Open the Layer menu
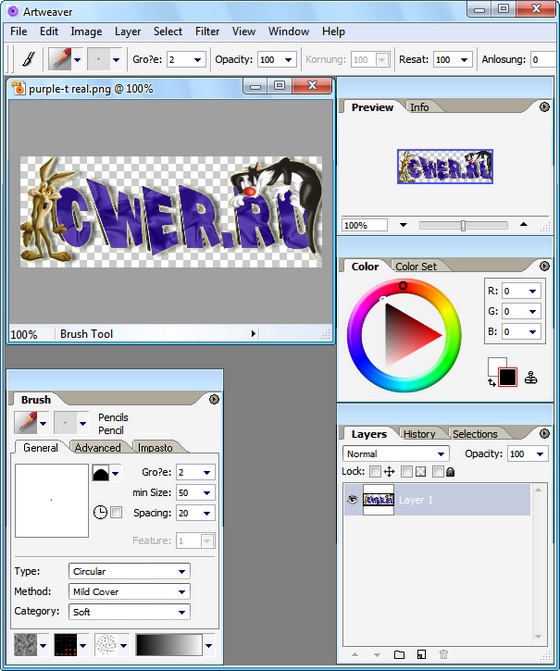Image resolution: width=560 pixels, height=671 pixels. pyautogui.click(x=127, y=31)
